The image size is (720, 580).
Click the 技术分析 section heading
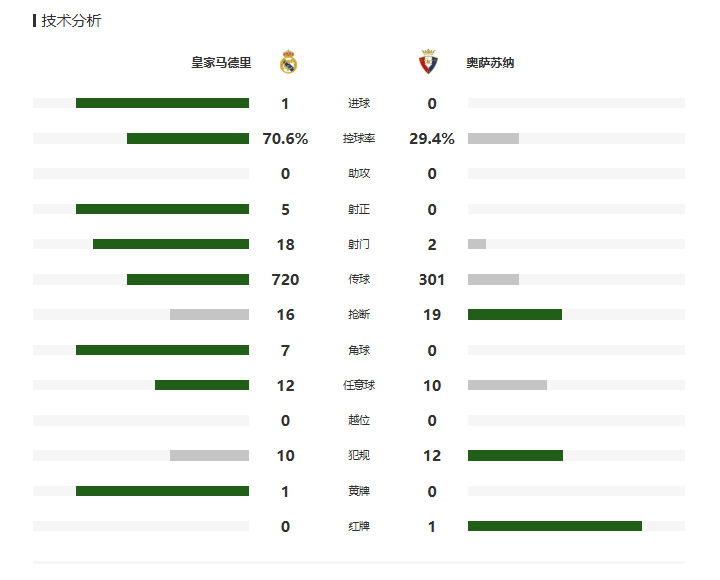(71, 21)
